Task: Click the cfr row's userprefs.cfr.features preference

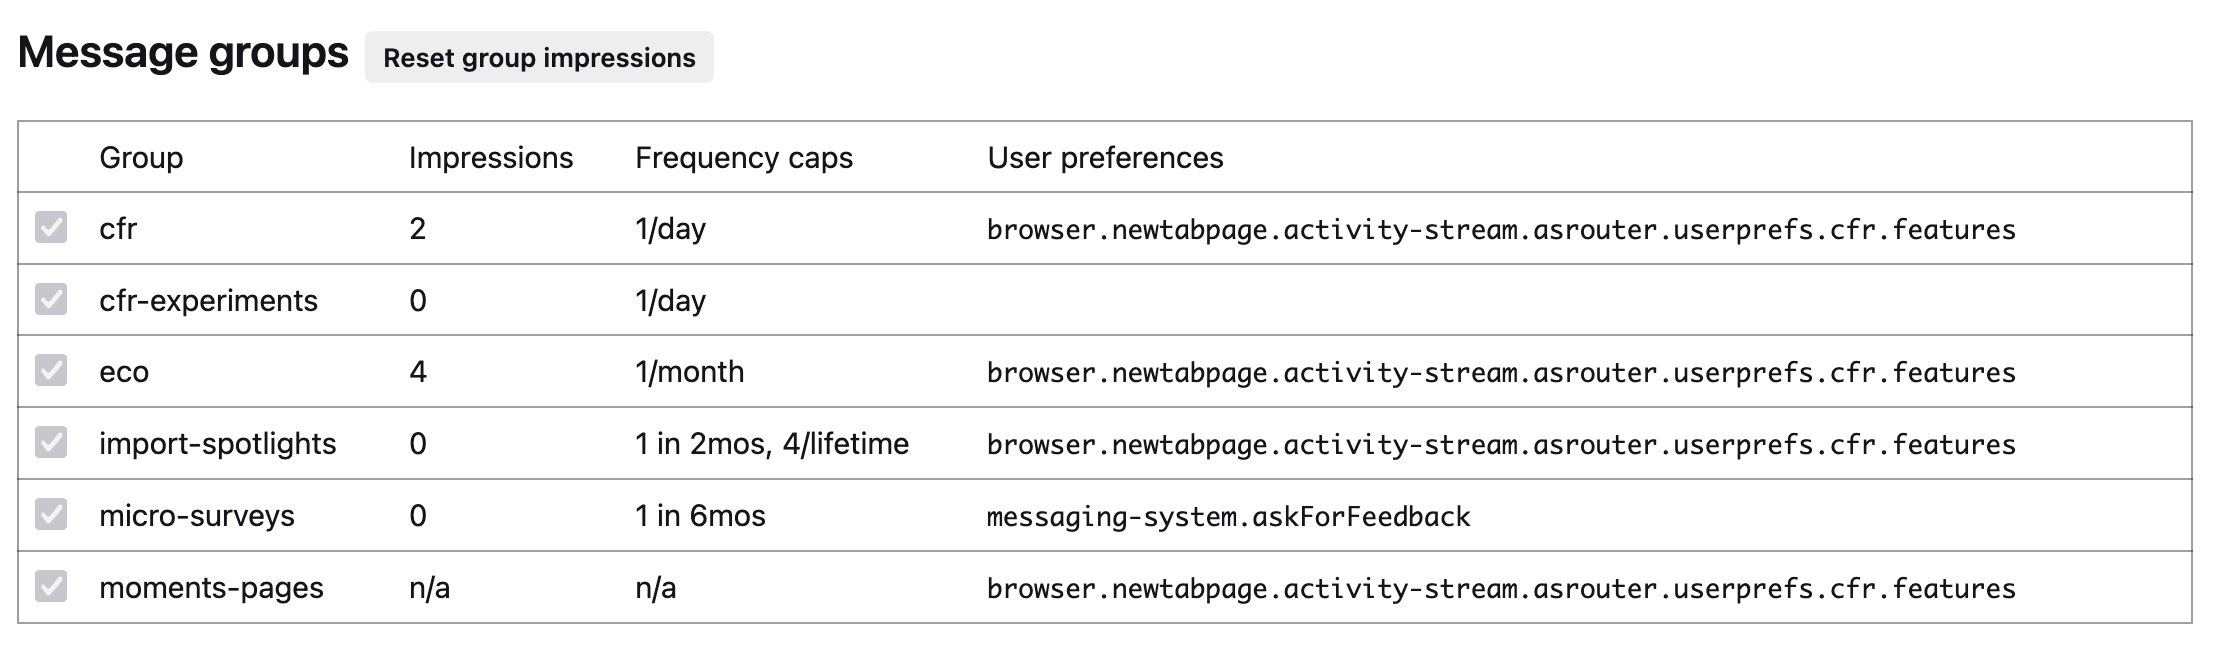Action: pyautogui.click(x=1501, y=230)
